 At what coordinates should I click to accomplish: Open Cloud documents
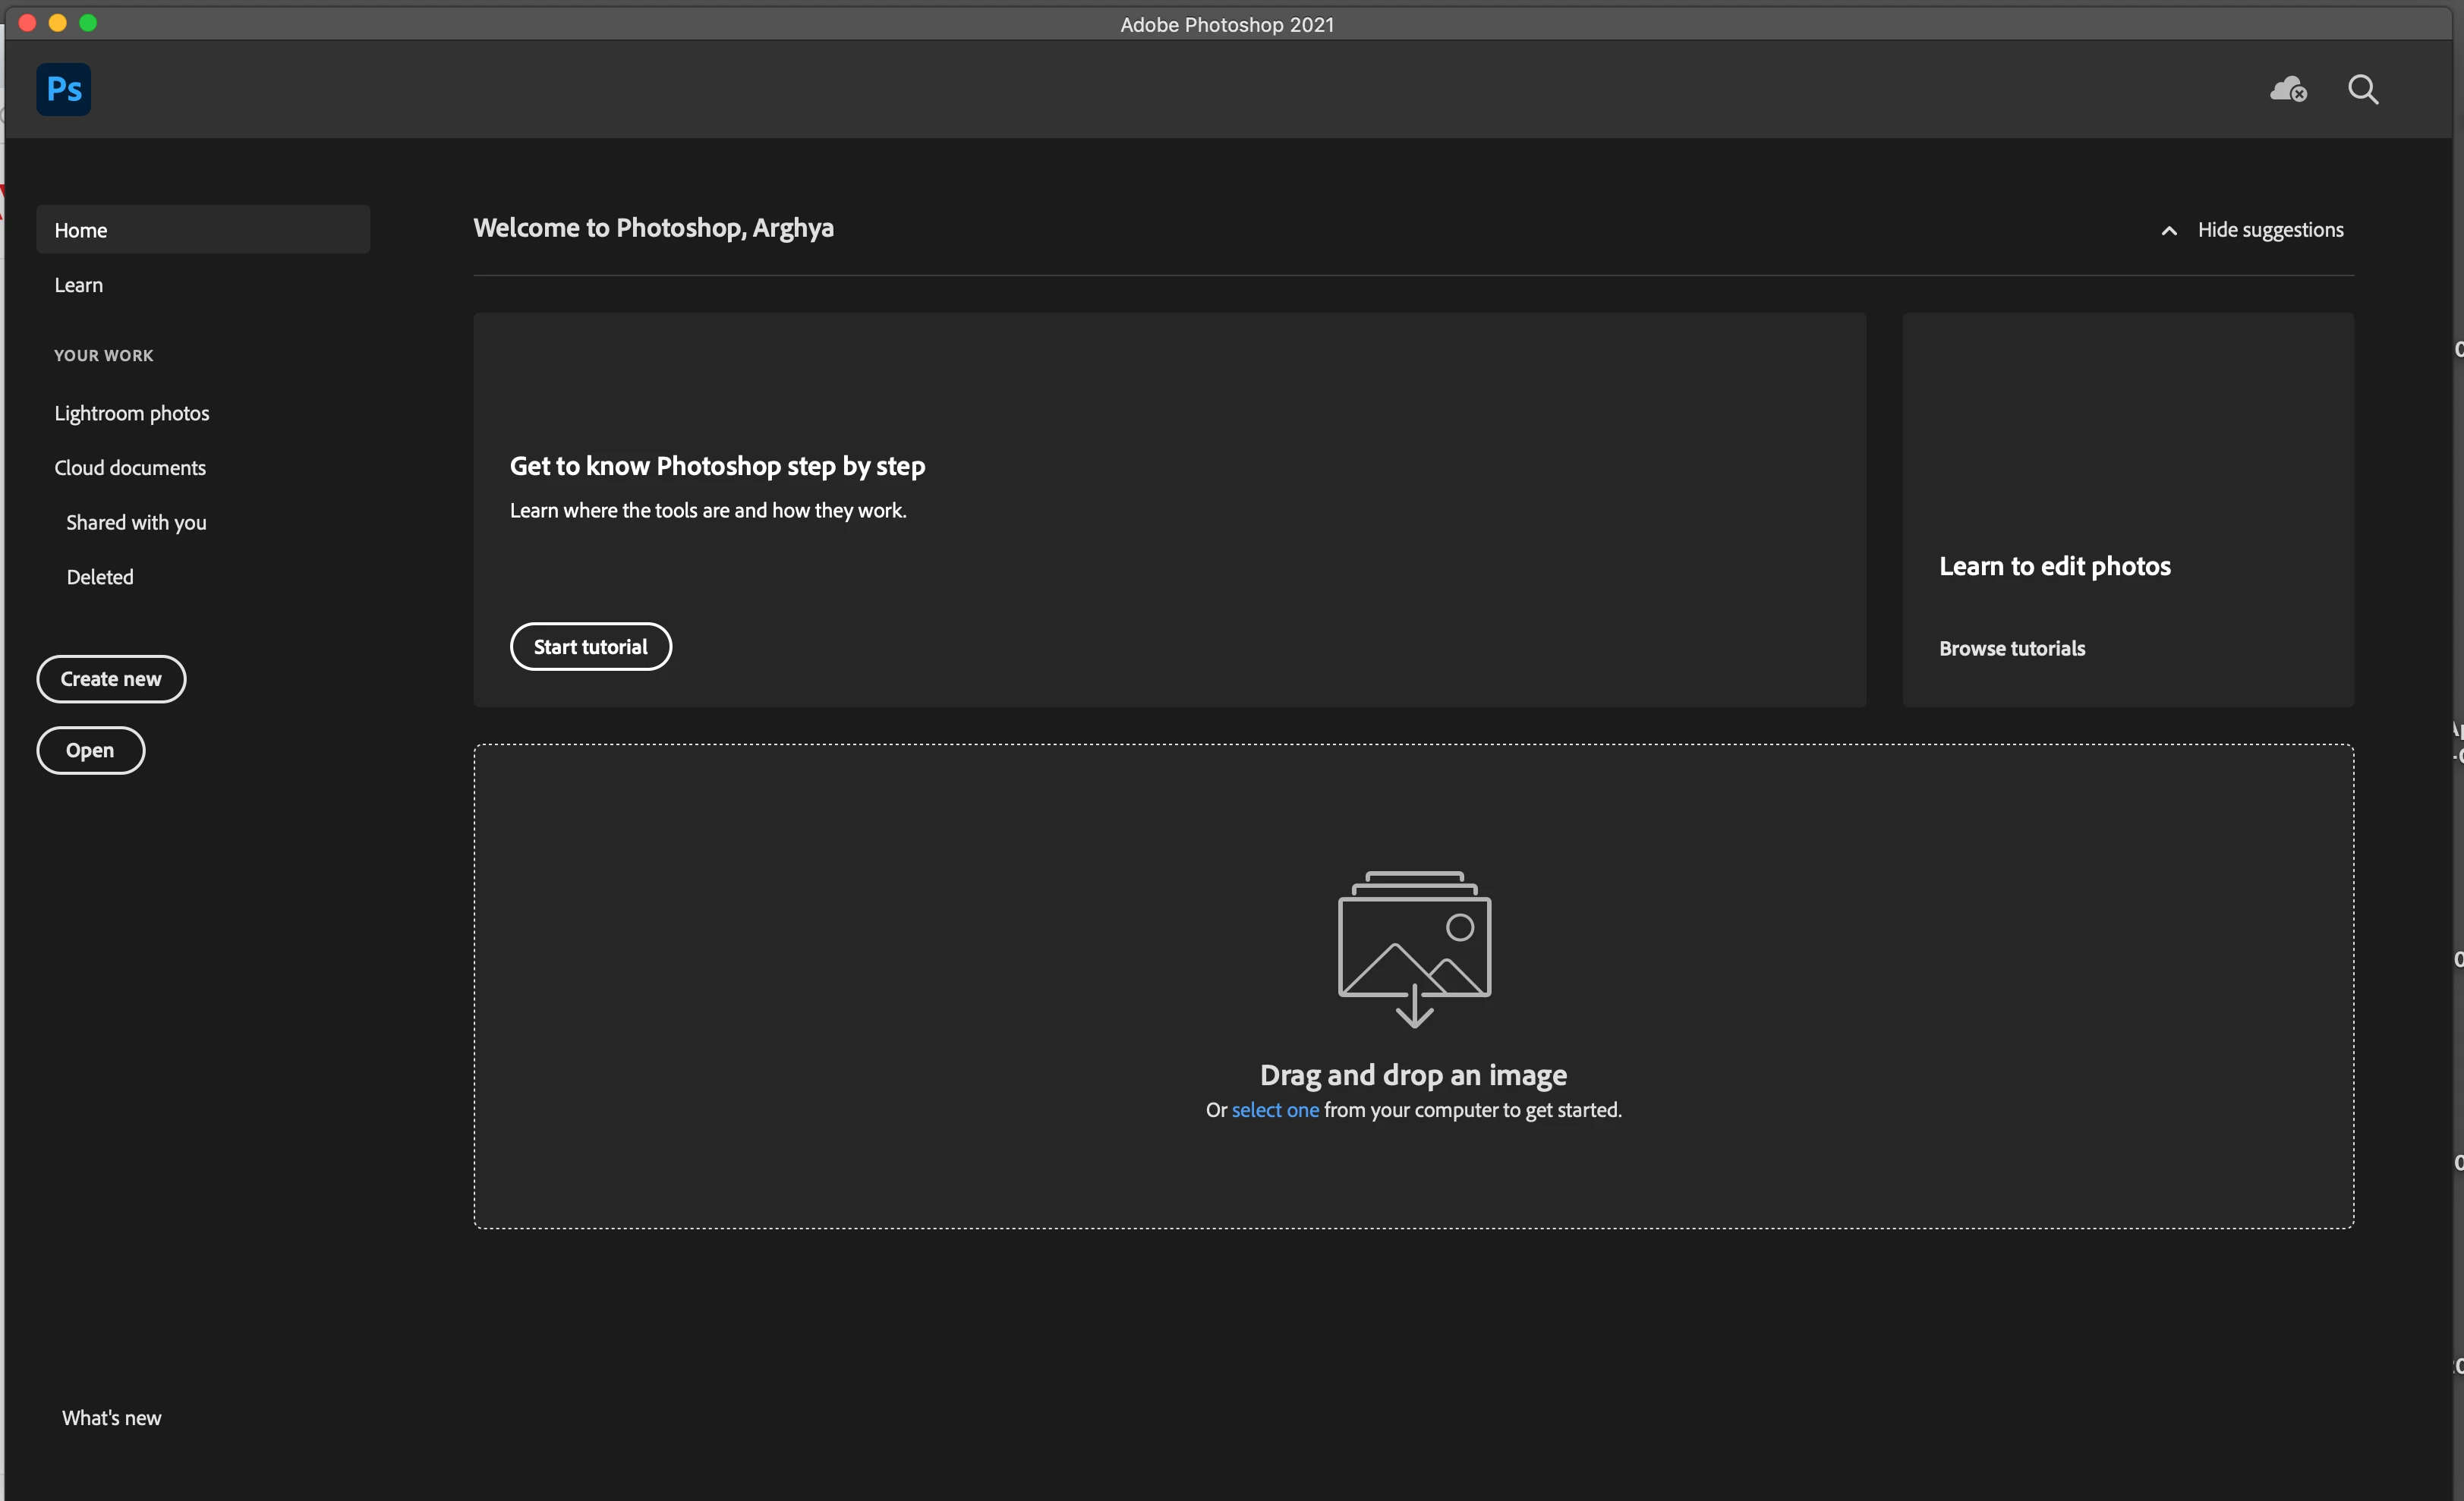click(x=130, y=468)
